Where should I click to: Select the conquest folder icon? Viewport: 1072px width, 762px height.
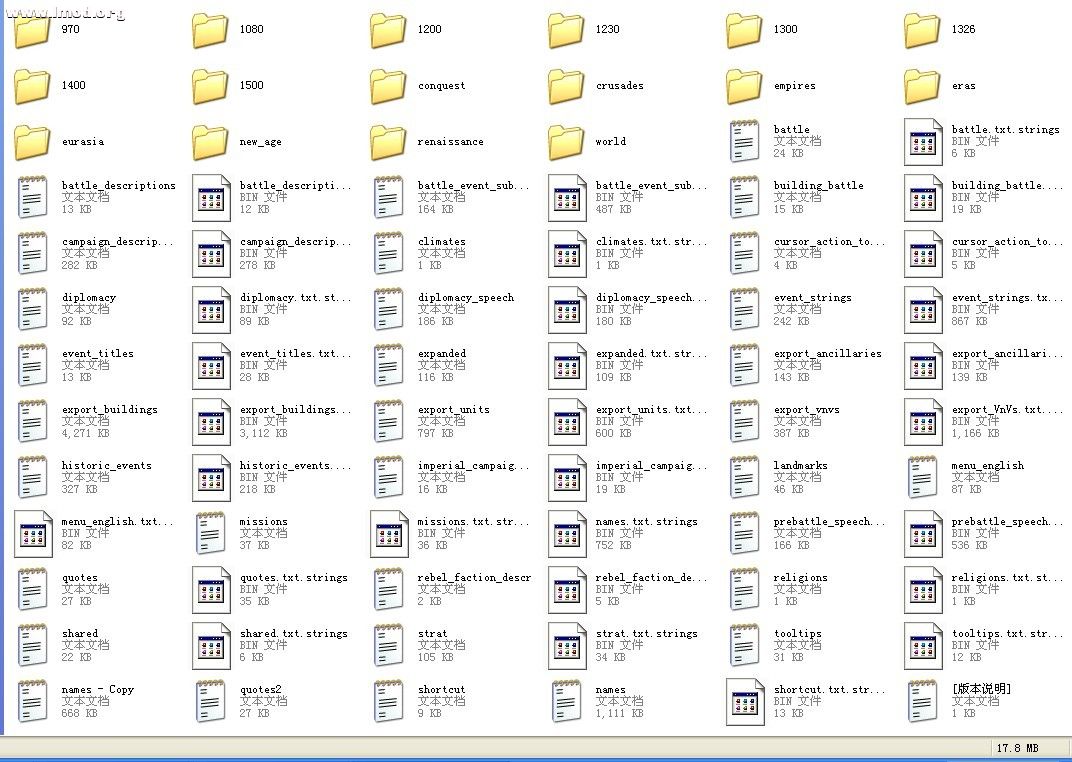(x=388, y=86)
